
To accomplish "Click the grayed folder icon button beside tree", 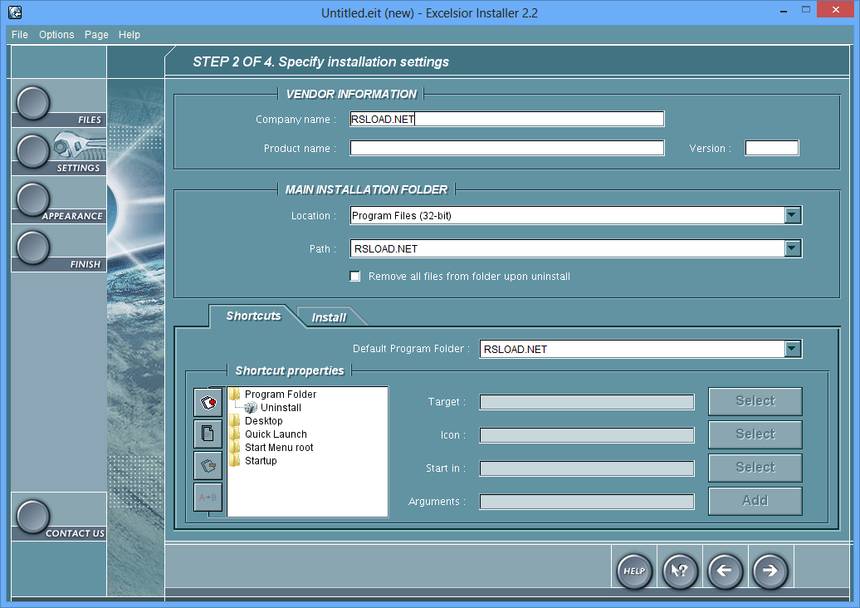I will (x=208, y=465).
